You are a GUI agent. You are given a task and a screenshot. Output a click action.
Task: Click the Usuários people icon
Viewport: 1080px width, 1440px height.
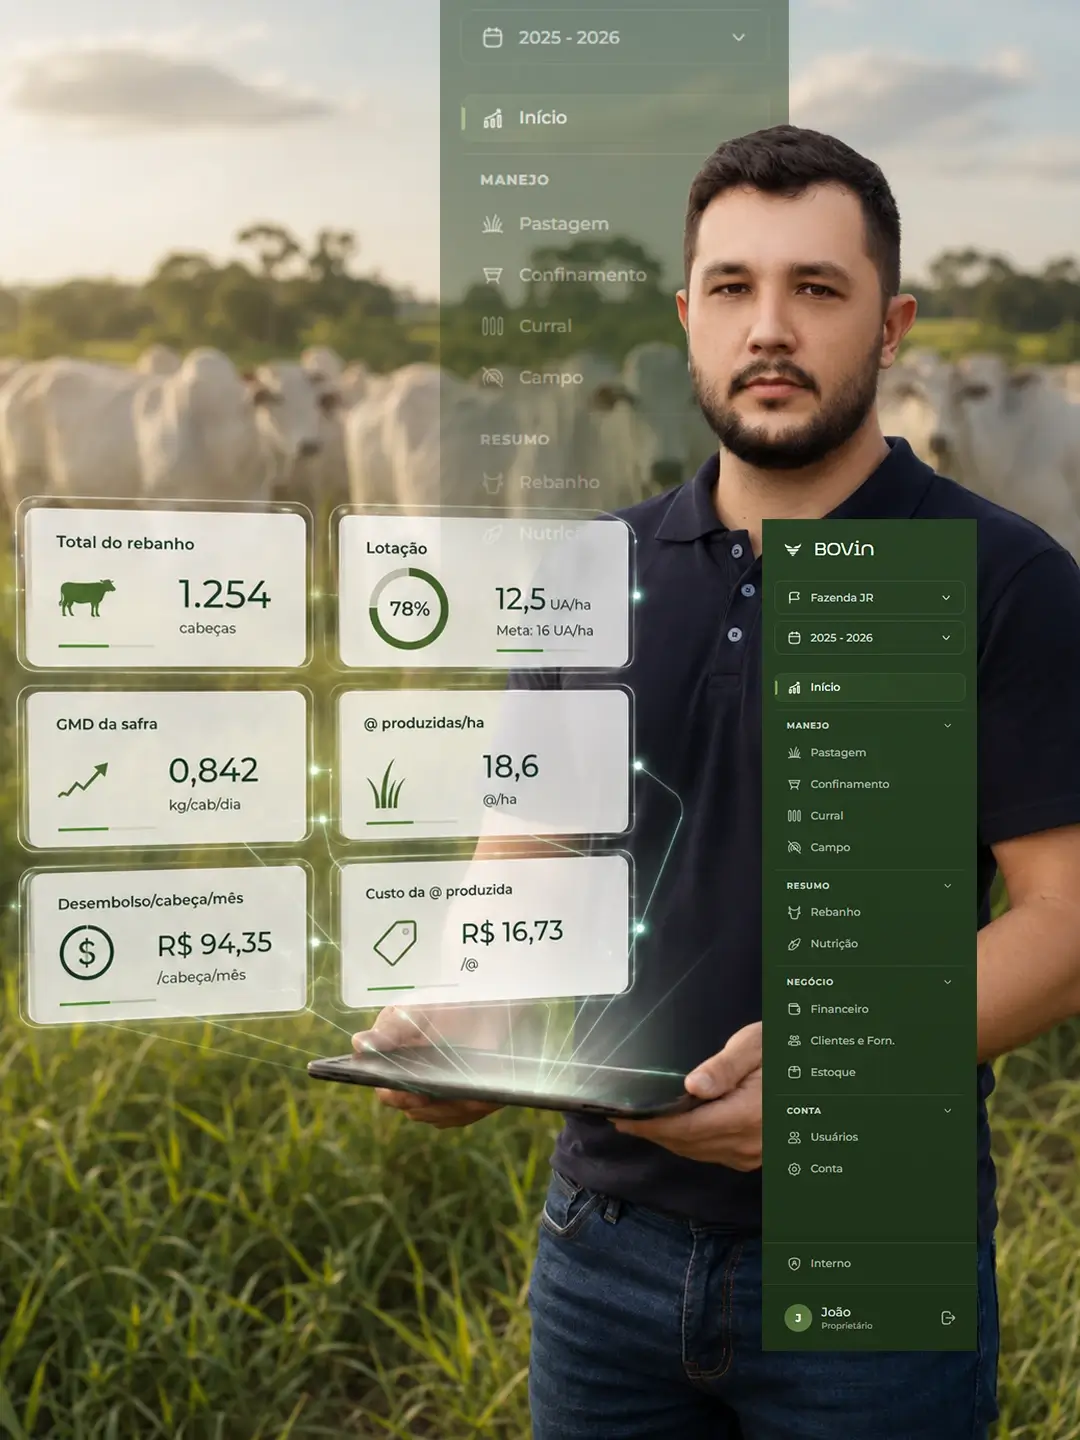click(x=794, y=1137)
